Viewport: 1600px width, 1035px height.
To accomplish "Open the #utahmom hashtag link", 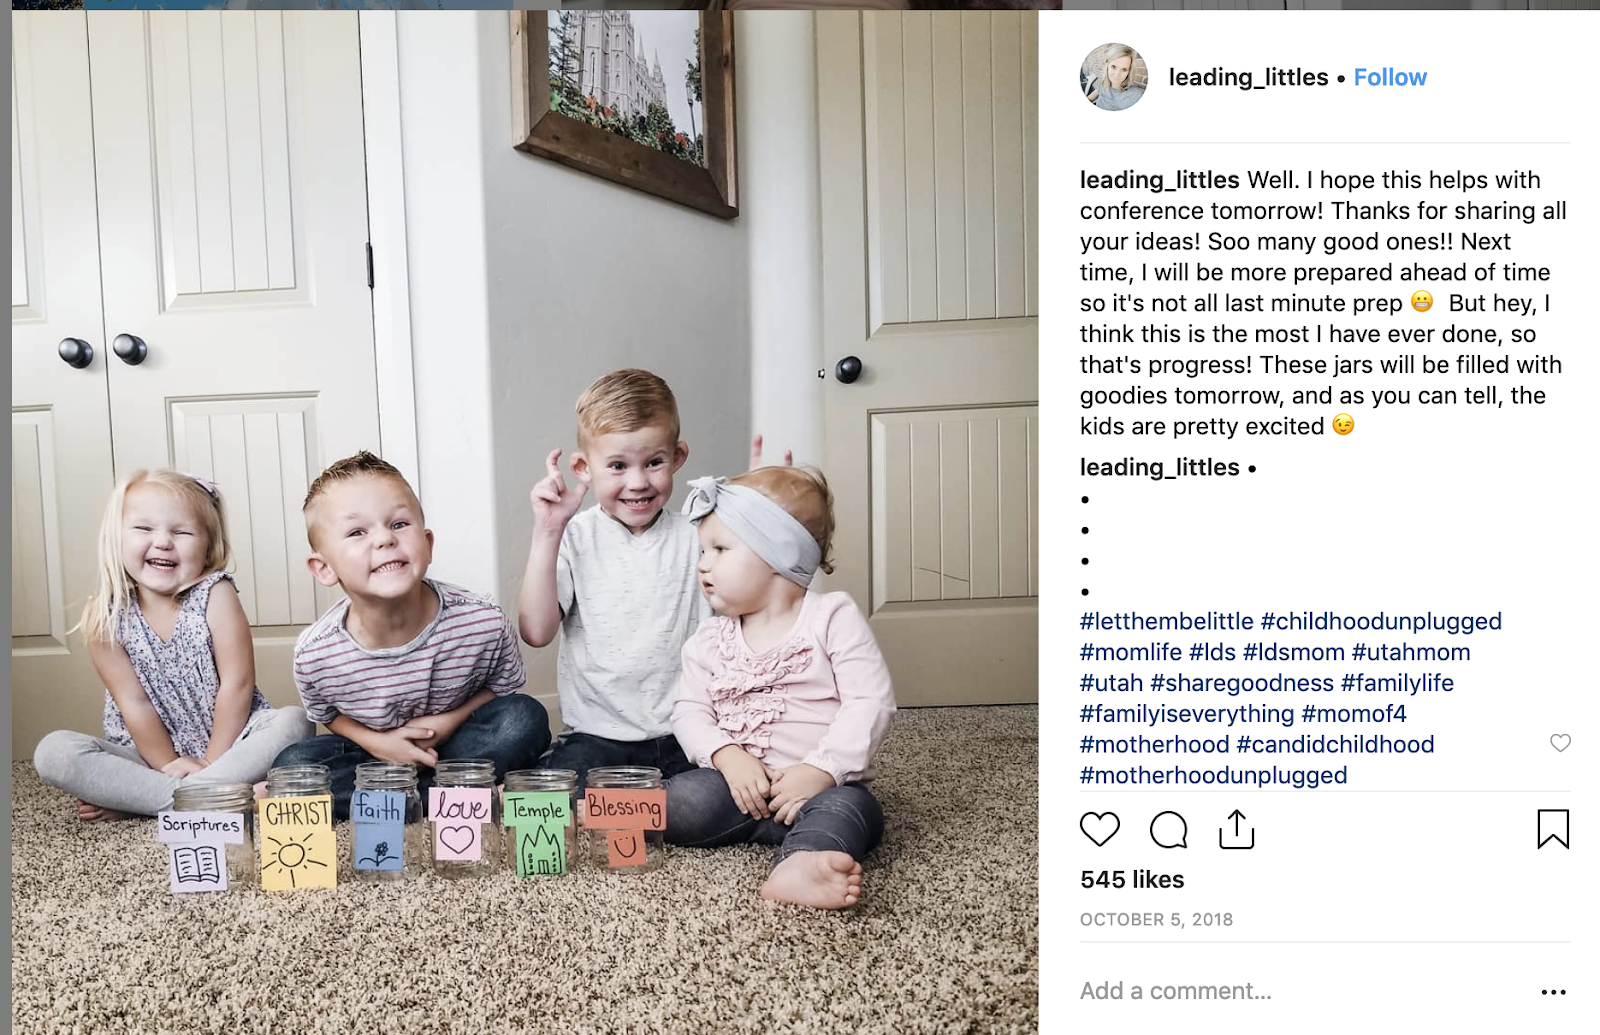I will pyautogui.click(x=1411, y=652).
